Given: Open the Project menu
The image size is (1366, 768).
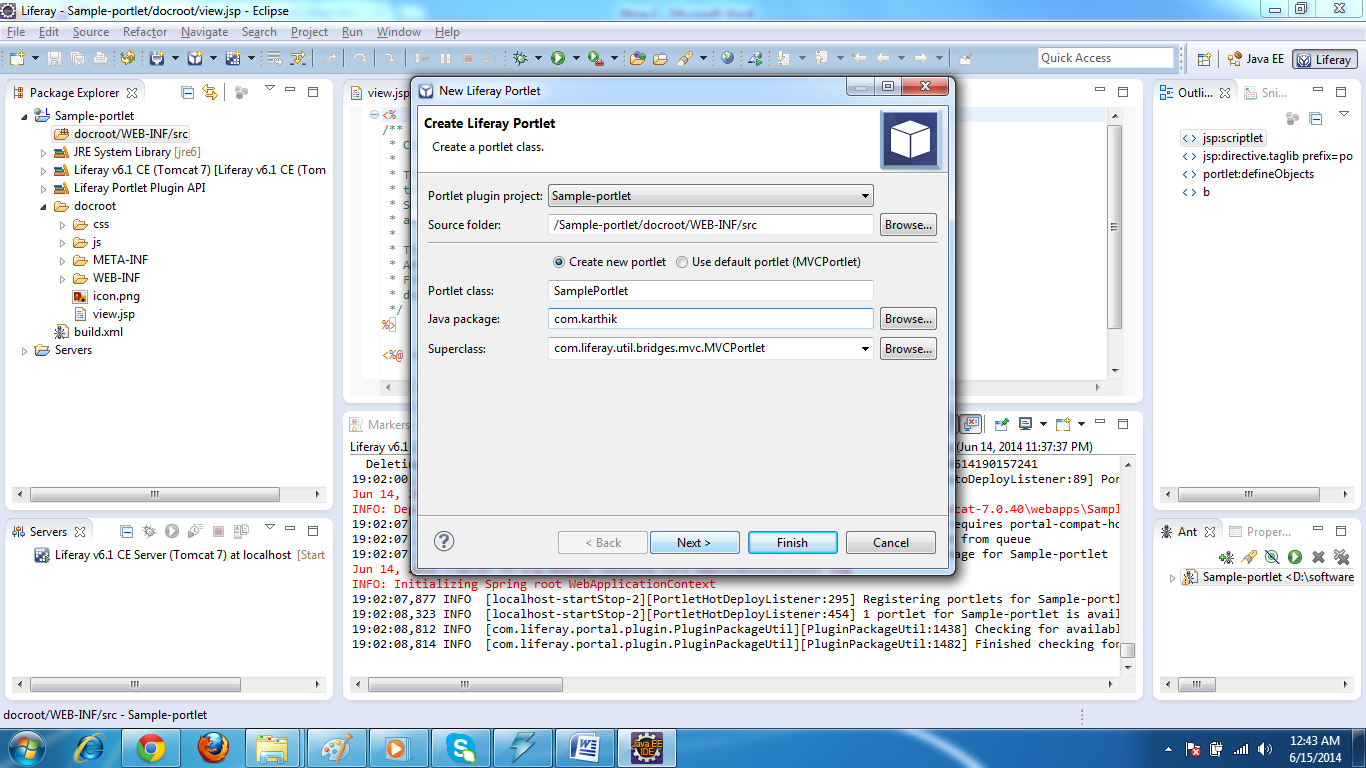Looking at the screenshot, I should click(309, 31).
